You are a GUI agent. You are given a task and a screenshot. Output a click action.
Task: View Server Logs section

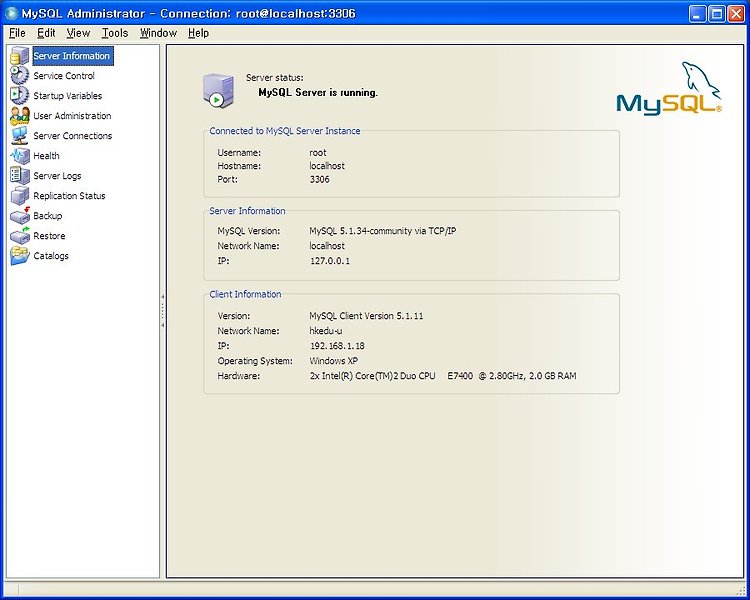point(57,176)
